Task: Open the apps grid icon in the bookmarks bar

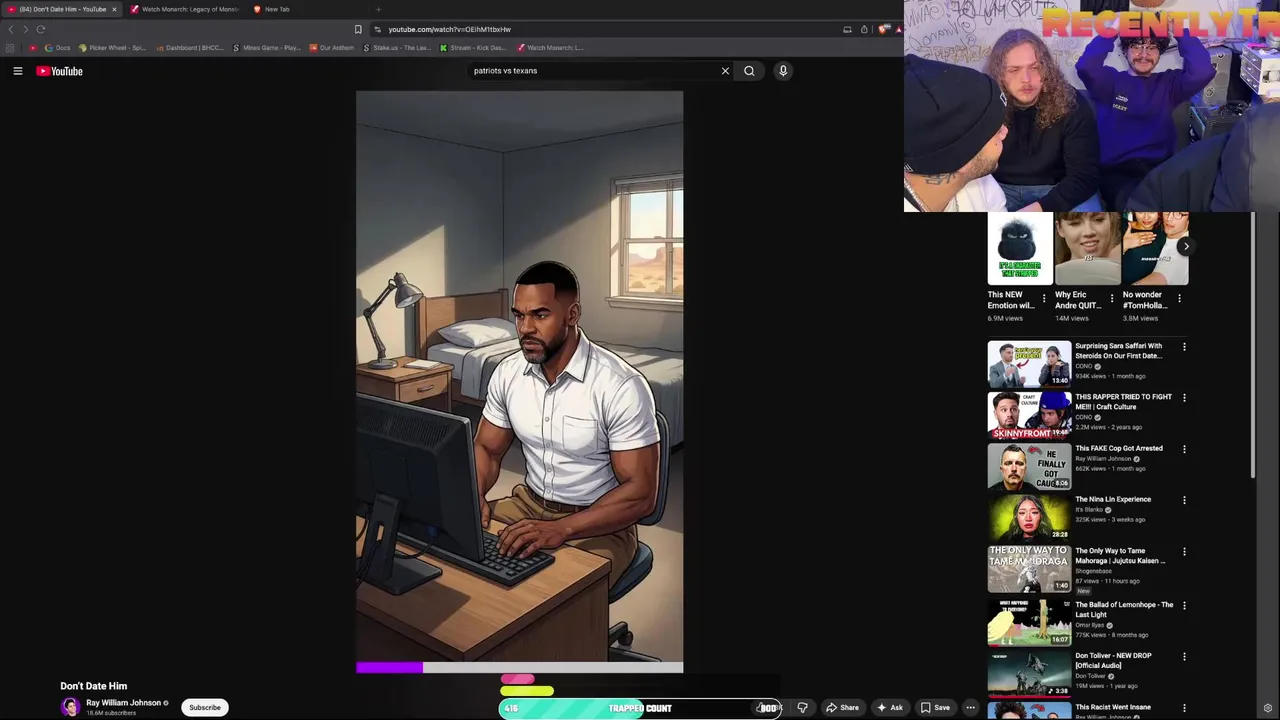Action: 11,48
